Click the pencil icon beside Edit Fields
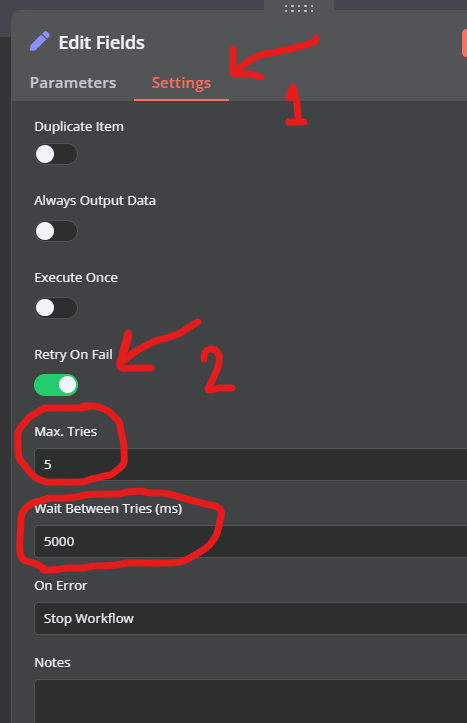The width and height of the screenshot is (467, 723). point(40,41)
